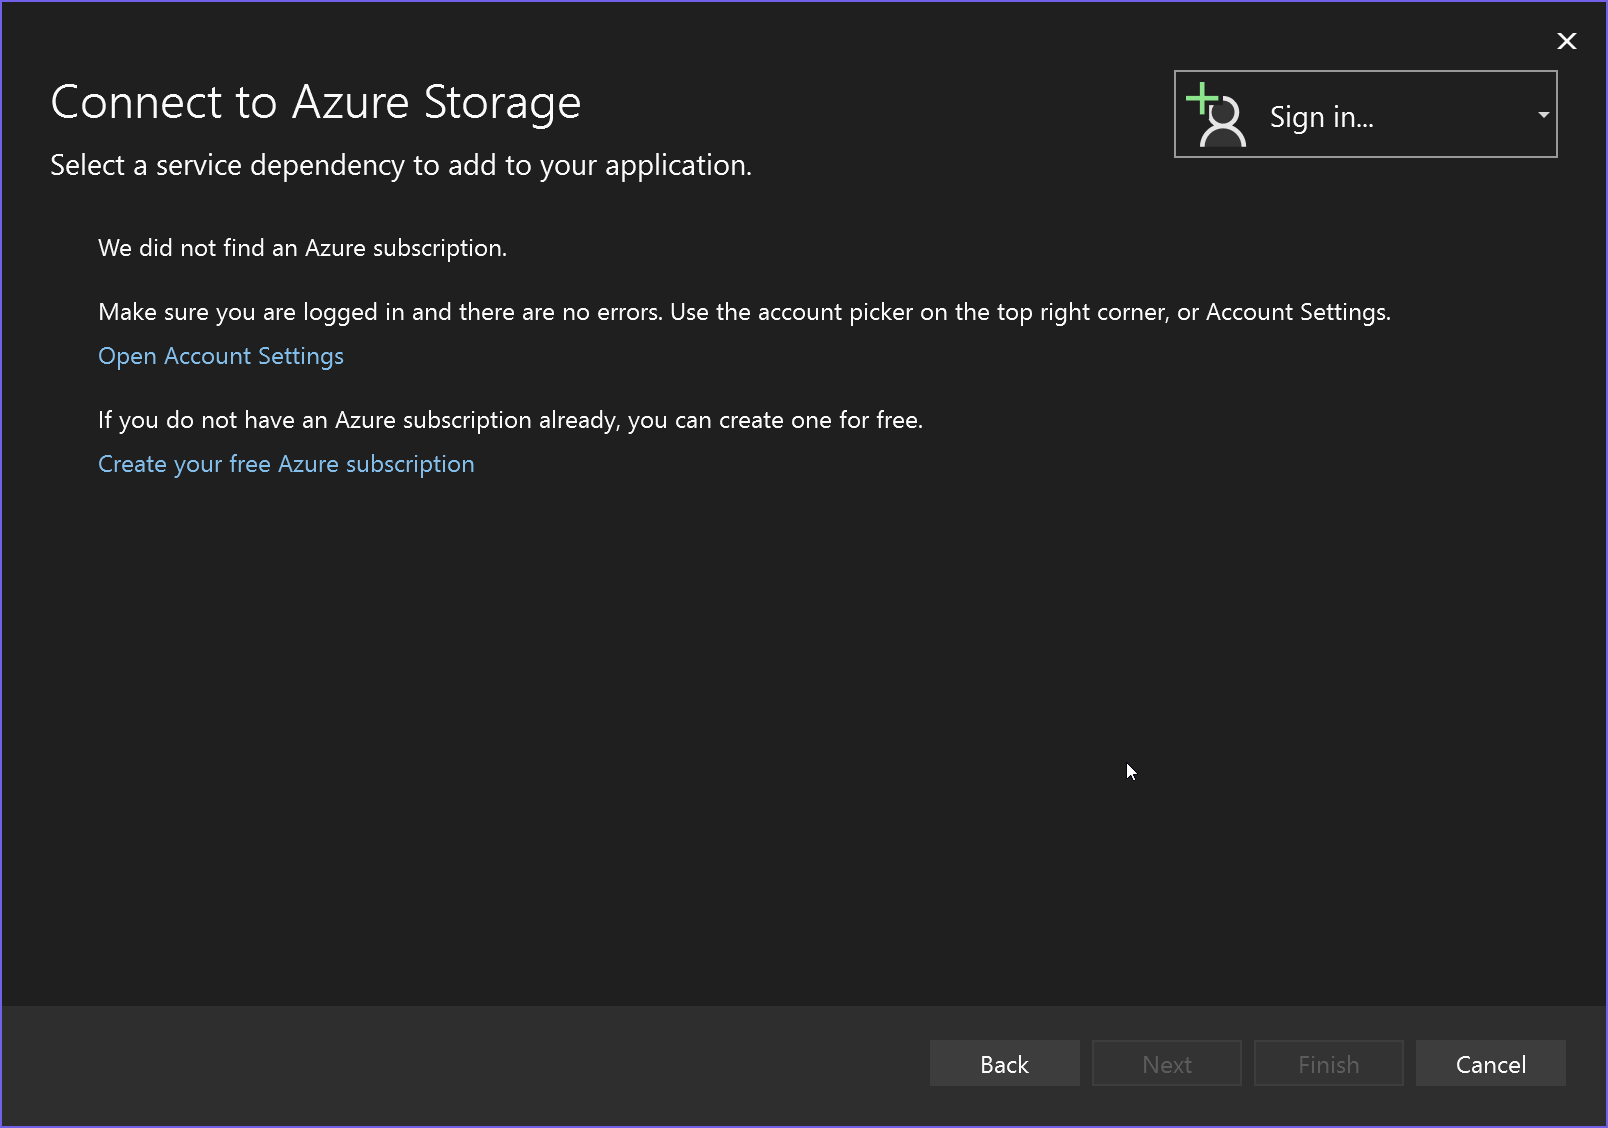This screenshot has width=1608, height=1128.
Task: Go to previous step with Back button
Action: point(1004,1064)
